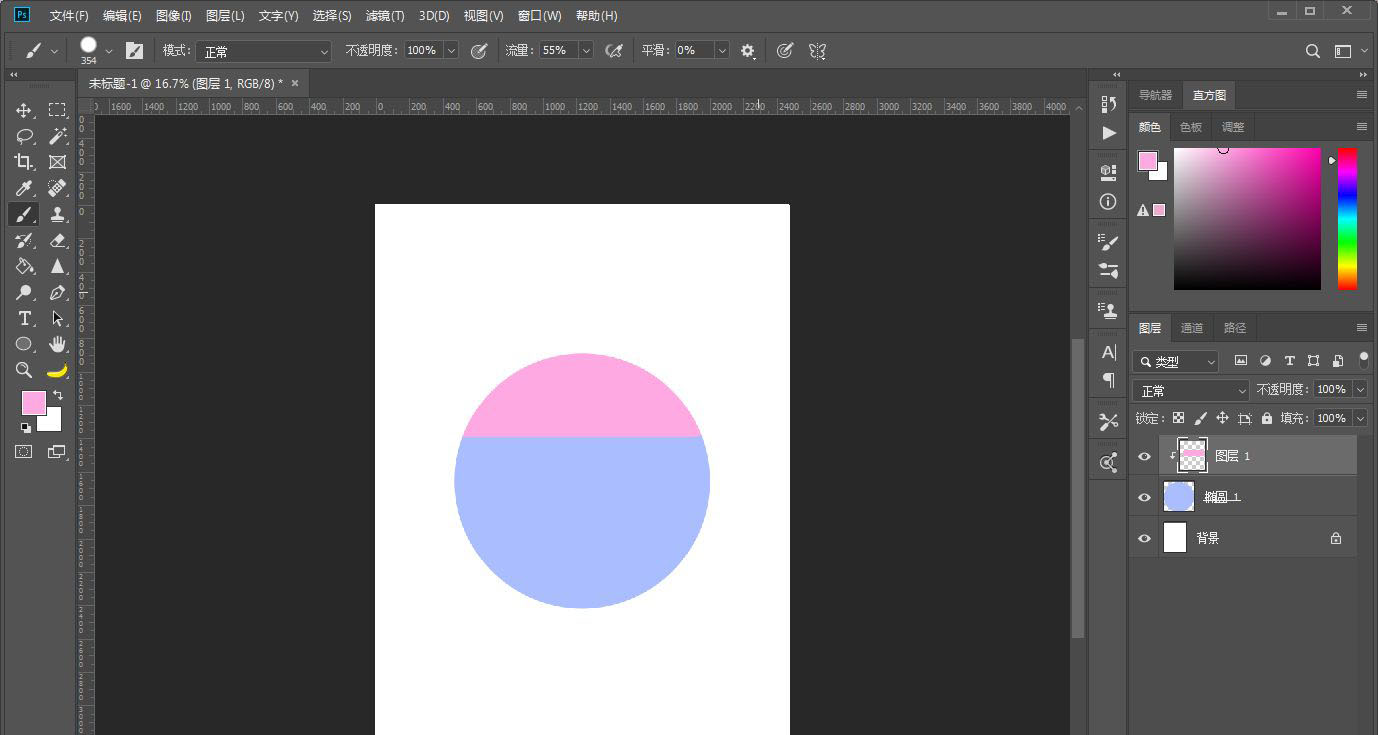
Task: Hide the 椭圆 1 layer
Action: pyautogui.click(x=1144, y=497)
